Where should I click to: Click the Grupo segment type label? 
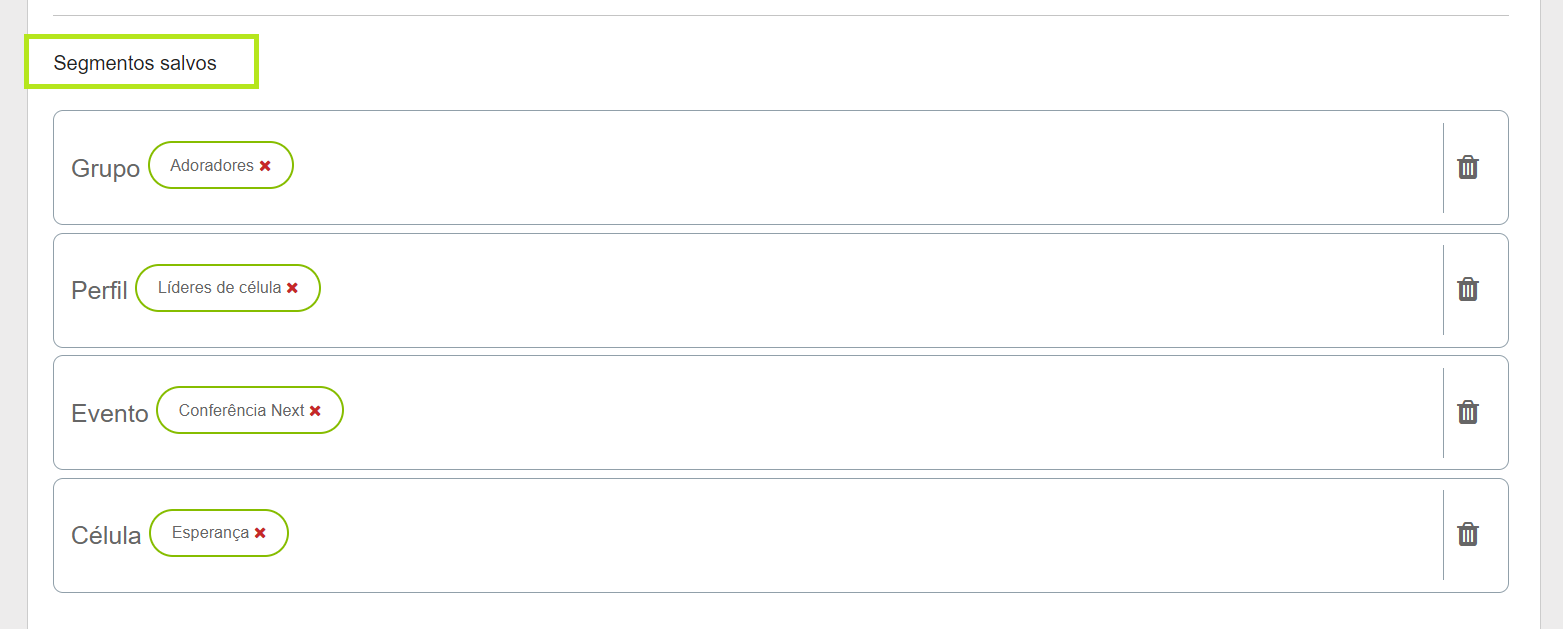pos(105,168)
